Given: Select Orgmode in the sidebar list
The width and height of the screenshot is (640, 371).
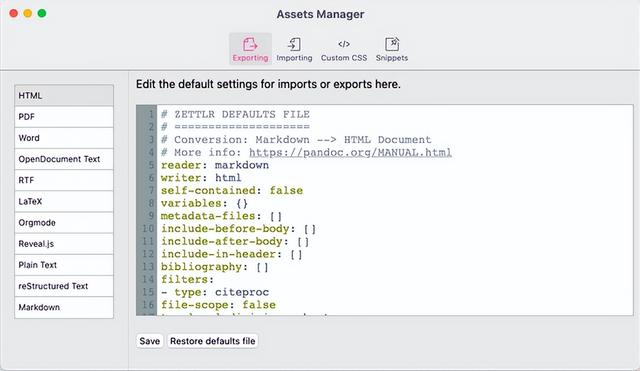Looking at the screenshot, I should (x=64, y=223).
